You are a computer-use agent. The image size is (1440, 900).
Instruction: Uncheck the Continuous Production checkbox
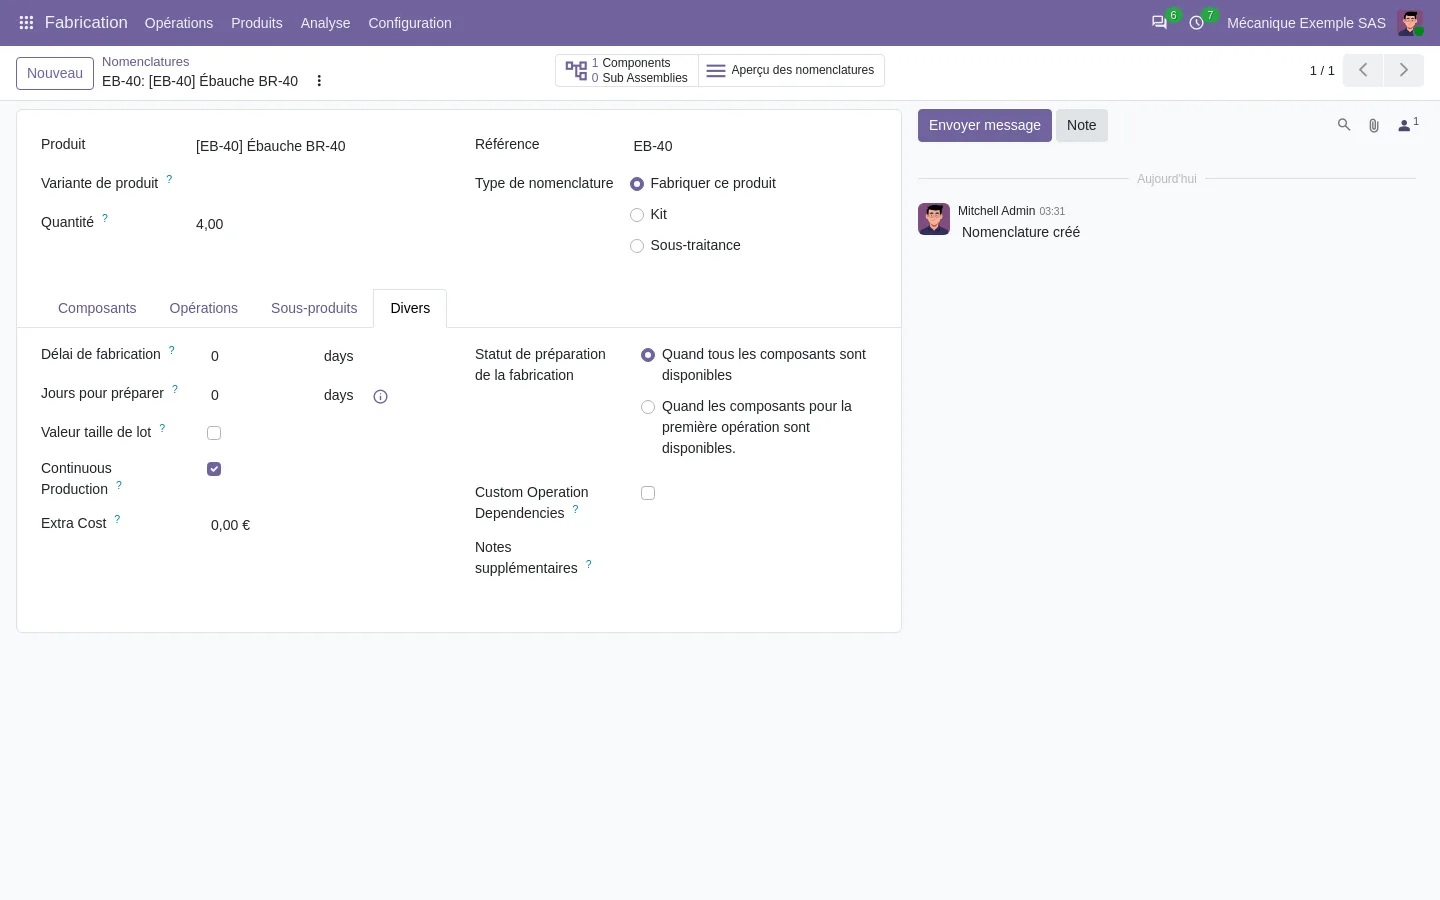click(214, 469)
